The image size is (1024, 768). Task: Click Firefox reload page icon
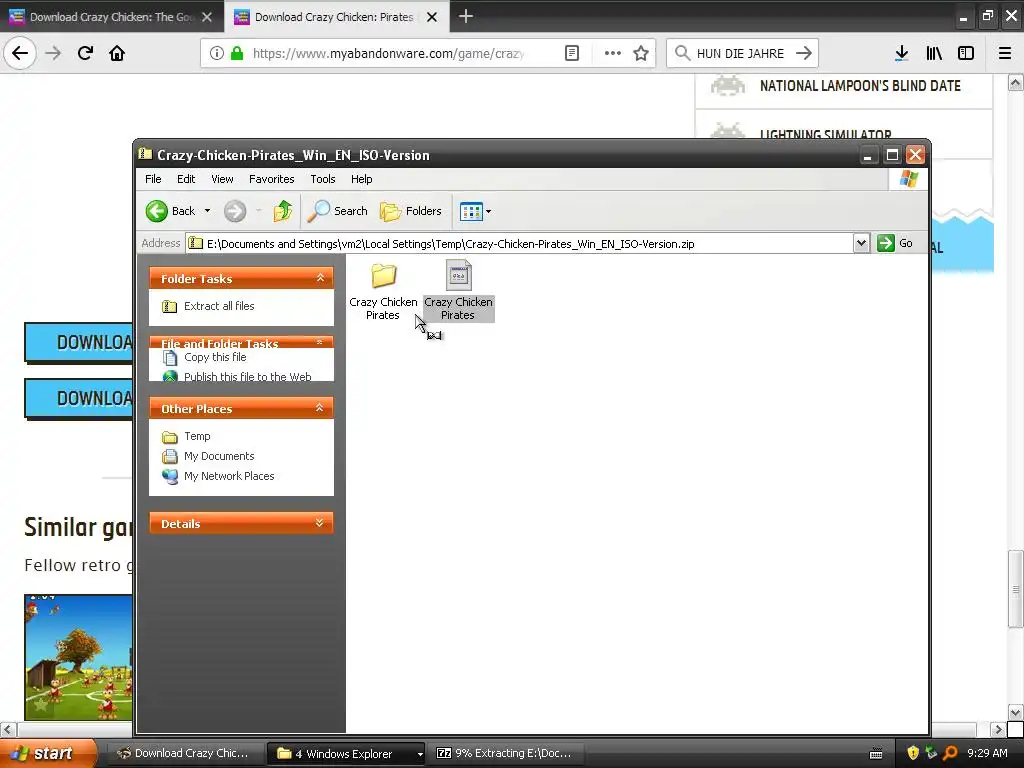(85, 53)
